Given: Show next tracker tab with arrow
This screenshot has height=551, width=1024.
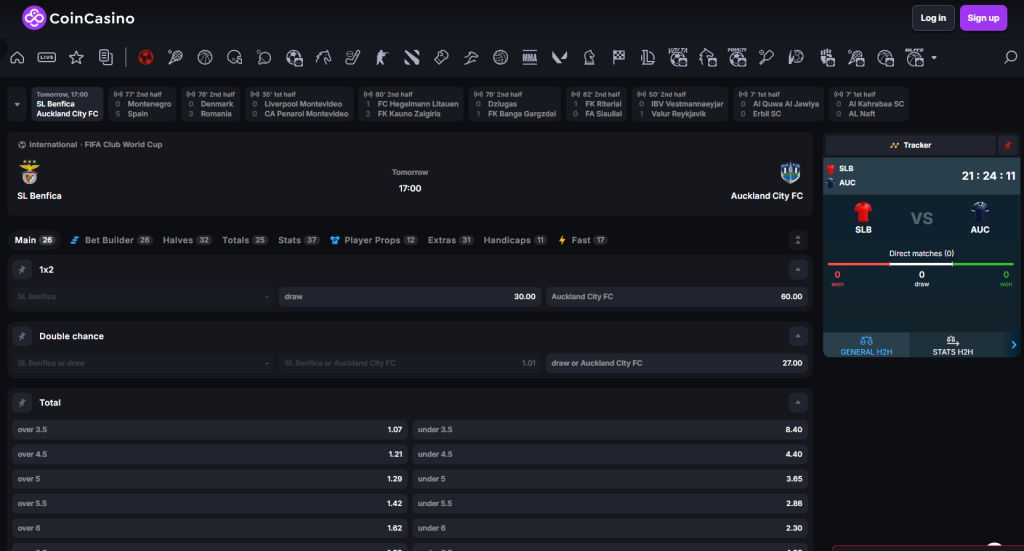Looking at the screenshot, I should pyautogui.click(x=1014, y=345).
